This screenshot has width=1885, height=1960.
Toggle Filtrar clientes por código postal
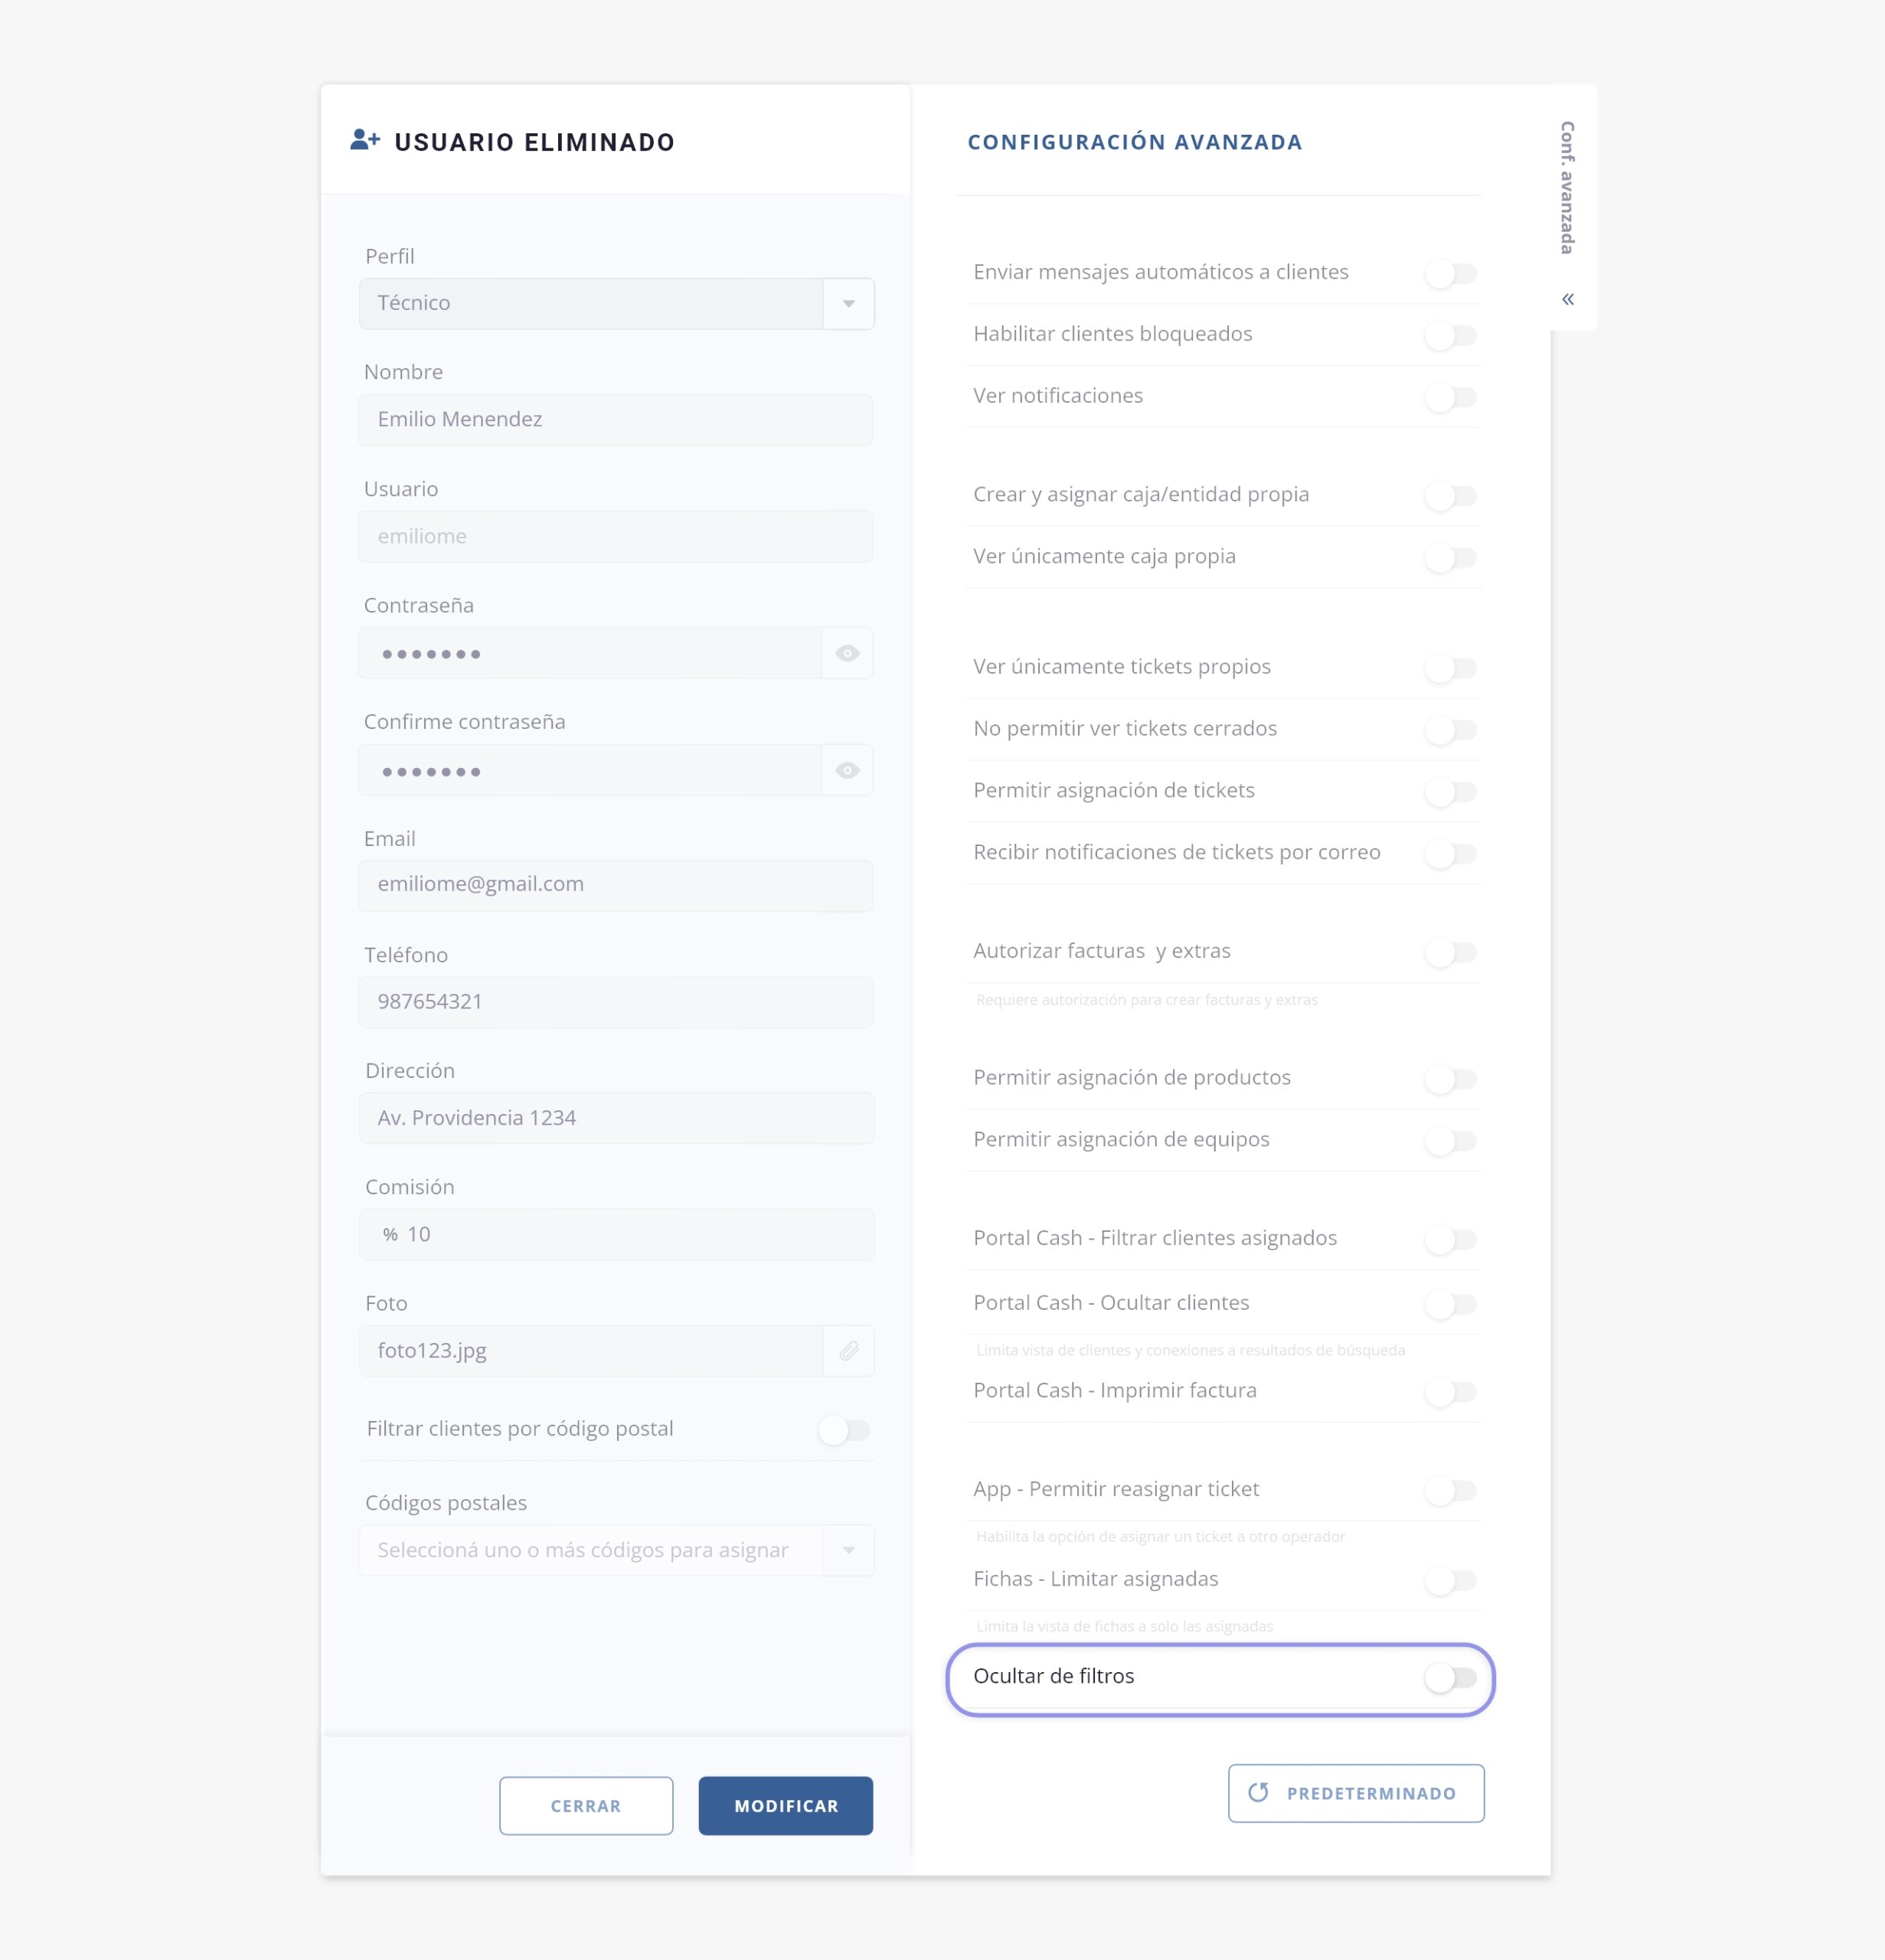[844, 1430]
